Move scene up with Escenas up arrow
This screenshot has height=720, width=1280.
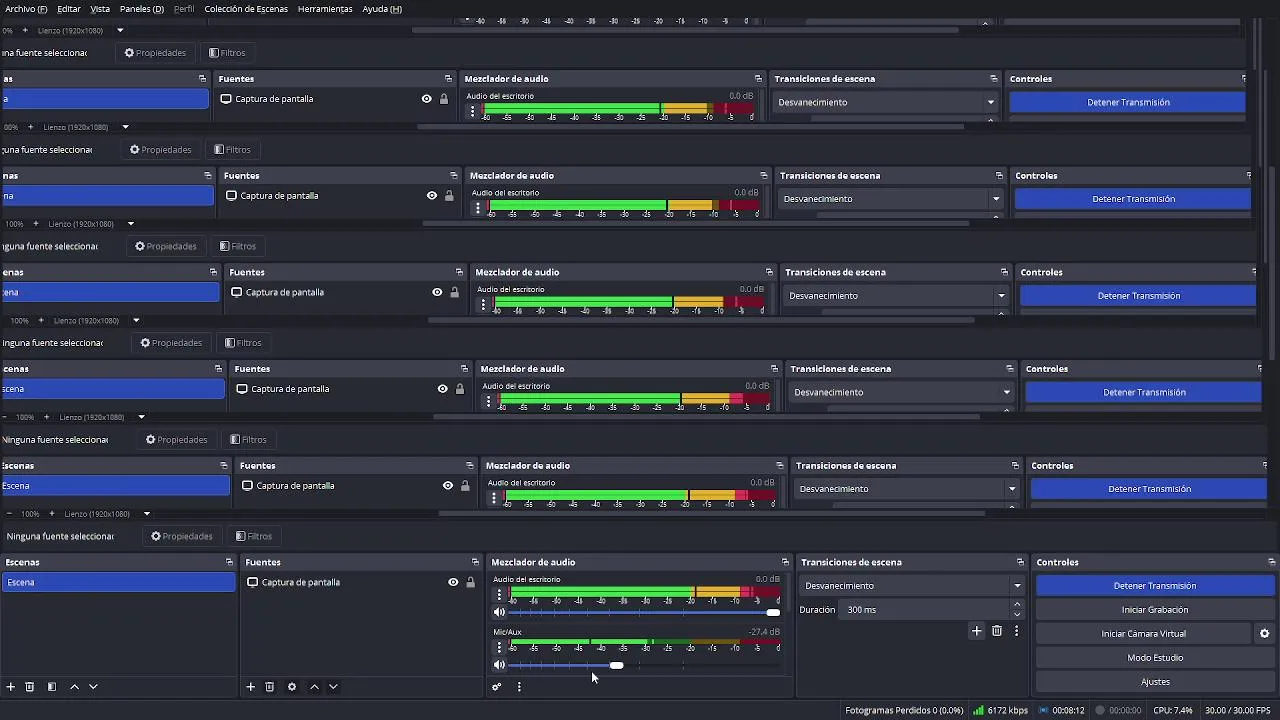pos(74,687)
